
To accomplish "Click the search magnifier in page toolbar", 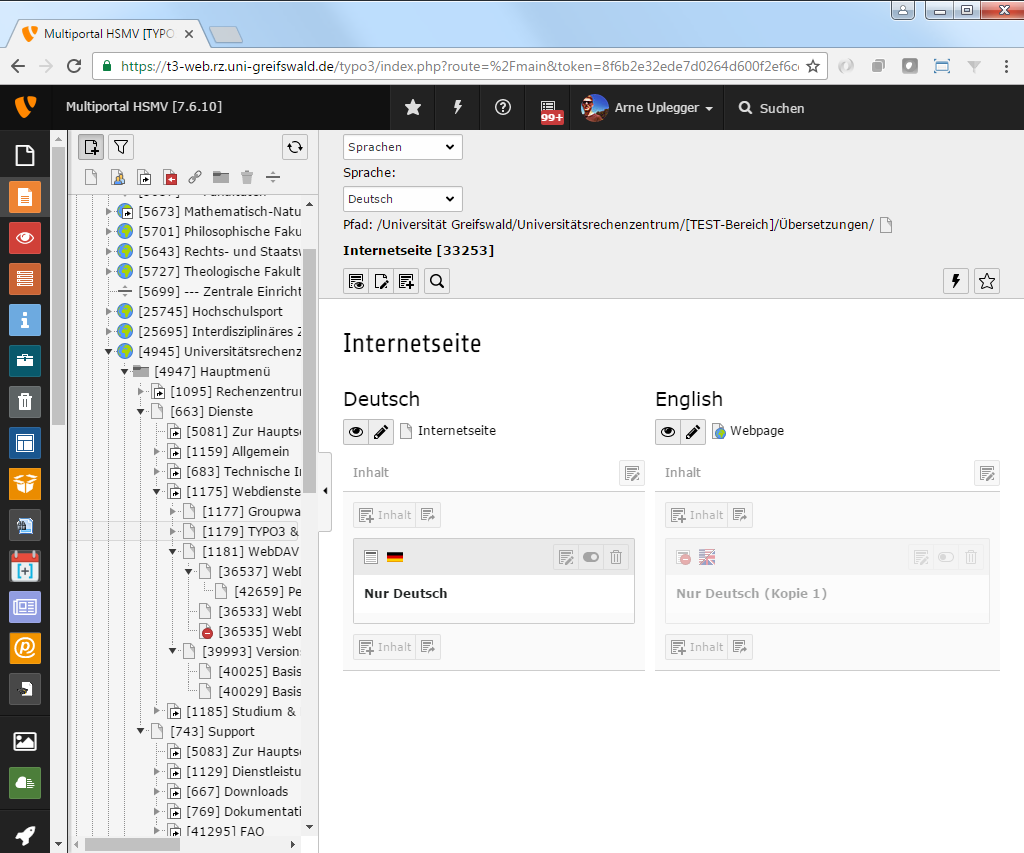I will (x=437, y=281).
